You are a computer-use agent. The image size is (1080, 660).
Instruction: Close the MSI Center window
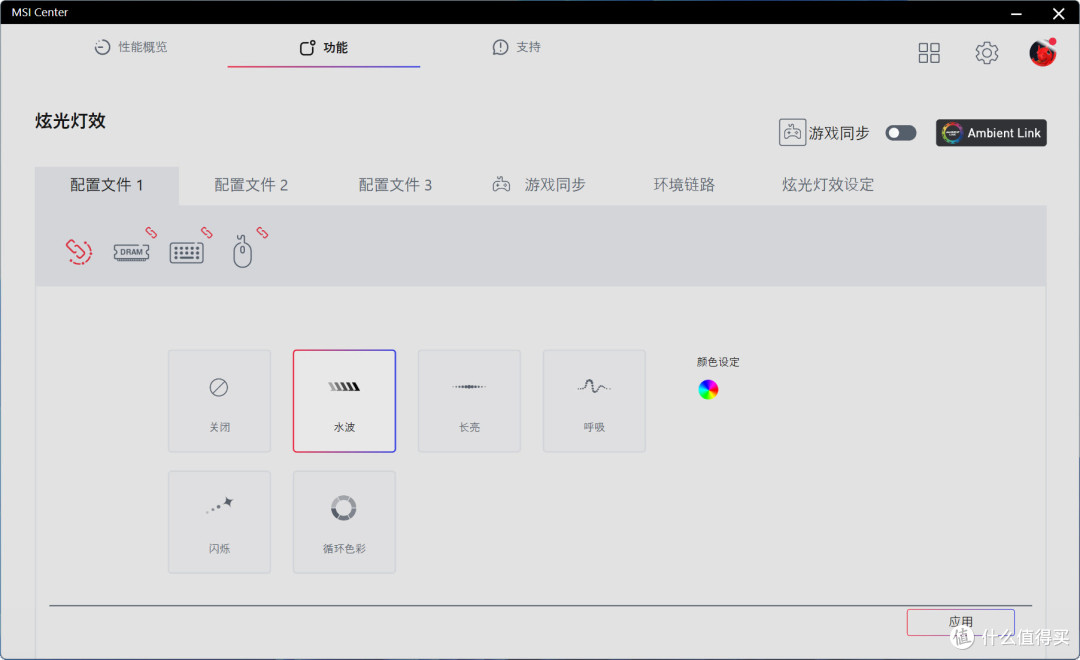click(x=1059, y=13)
